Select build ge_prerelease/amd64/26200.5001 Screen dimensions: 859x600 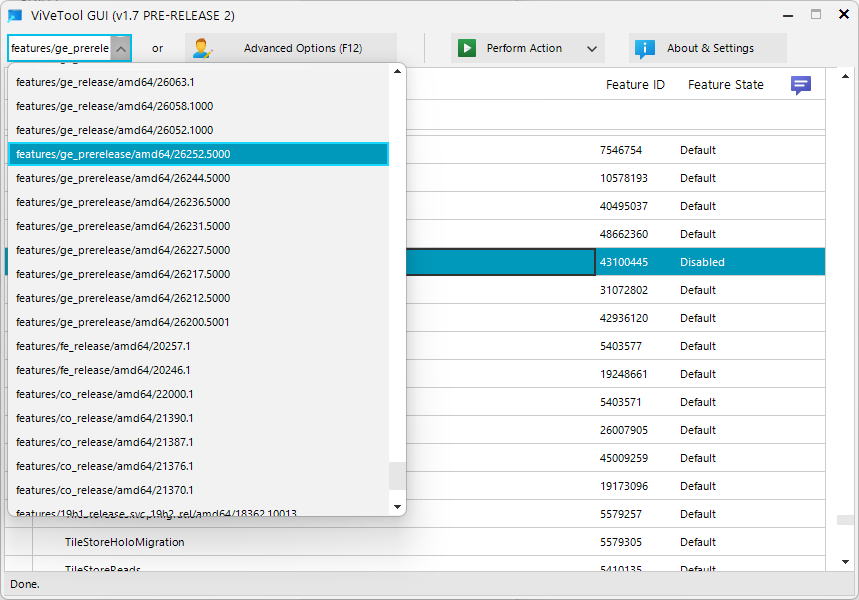(198, 322)
